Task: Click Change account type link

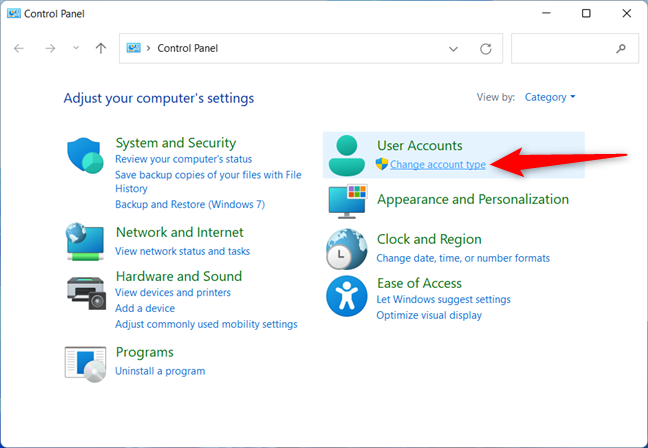Action: tap(438, 164)
